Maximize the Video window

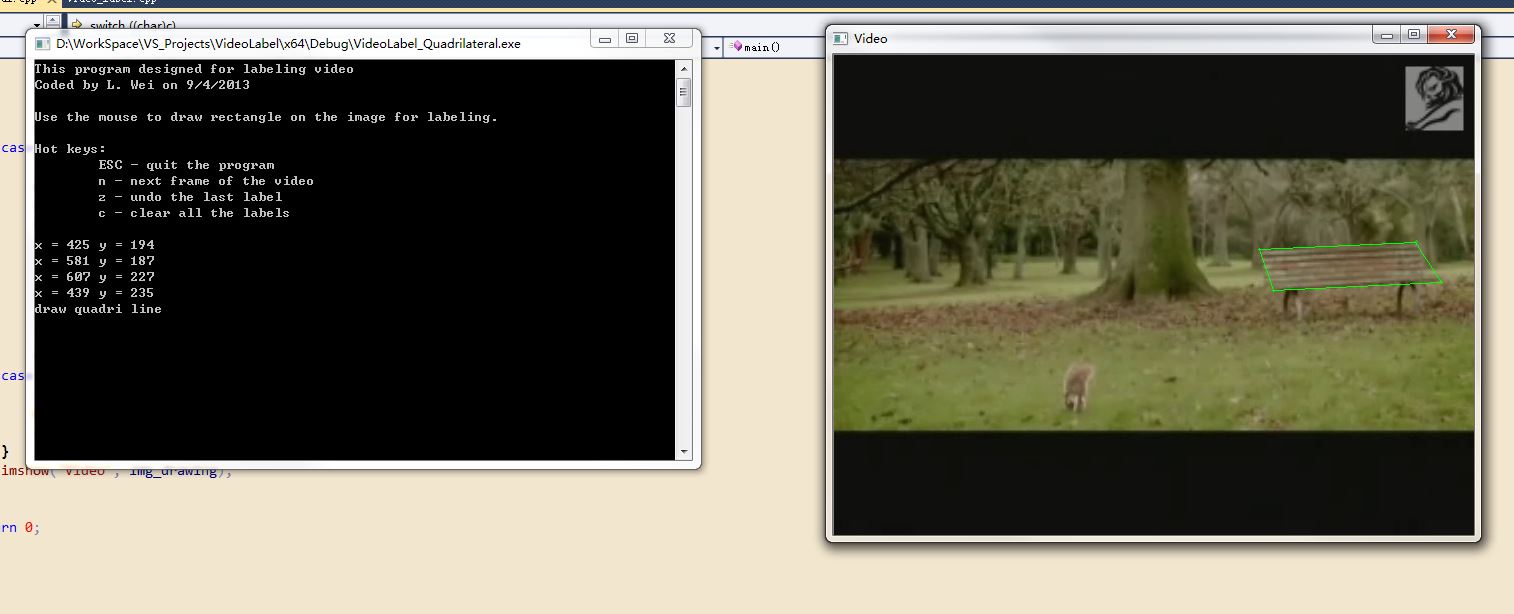1413,35
